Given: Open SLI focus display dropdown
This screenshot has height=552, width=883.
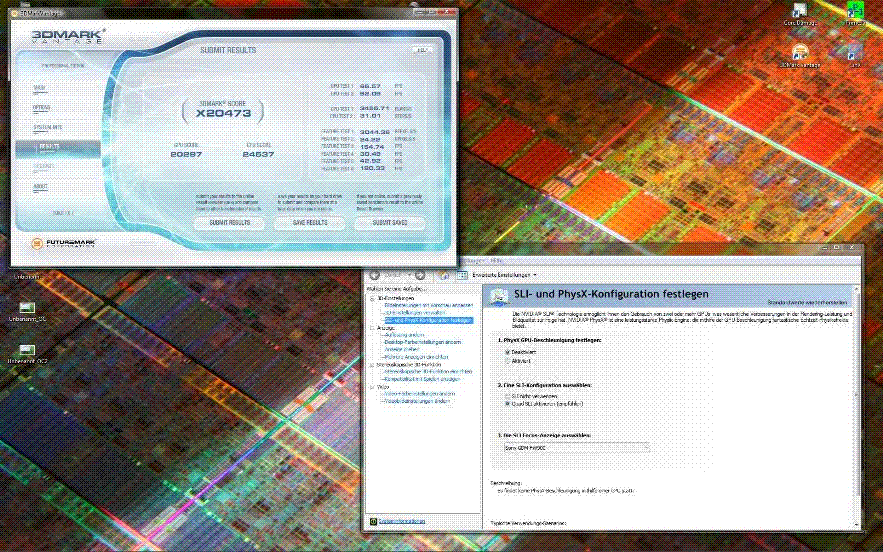Looking at the screenshot, I should click(576, 448).
